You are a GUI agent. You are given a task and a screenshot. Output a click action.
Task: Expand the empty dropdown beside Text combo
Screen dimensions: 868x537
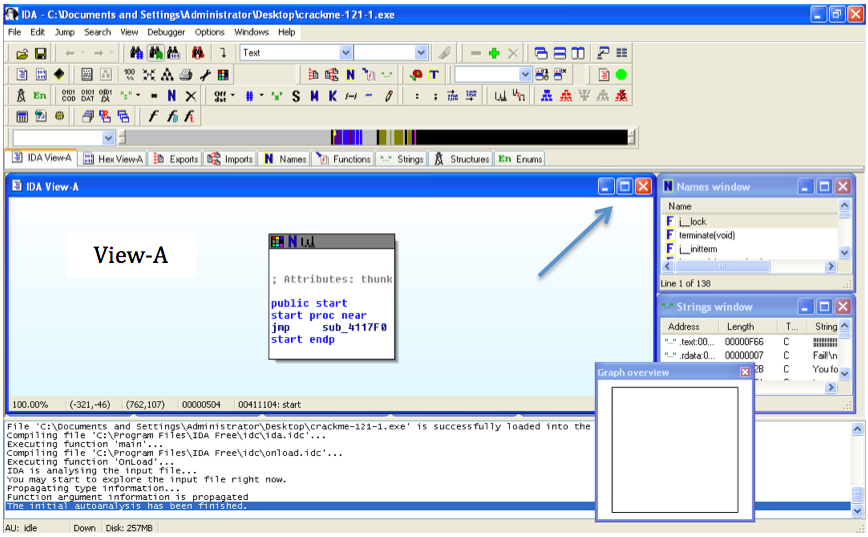421,53
